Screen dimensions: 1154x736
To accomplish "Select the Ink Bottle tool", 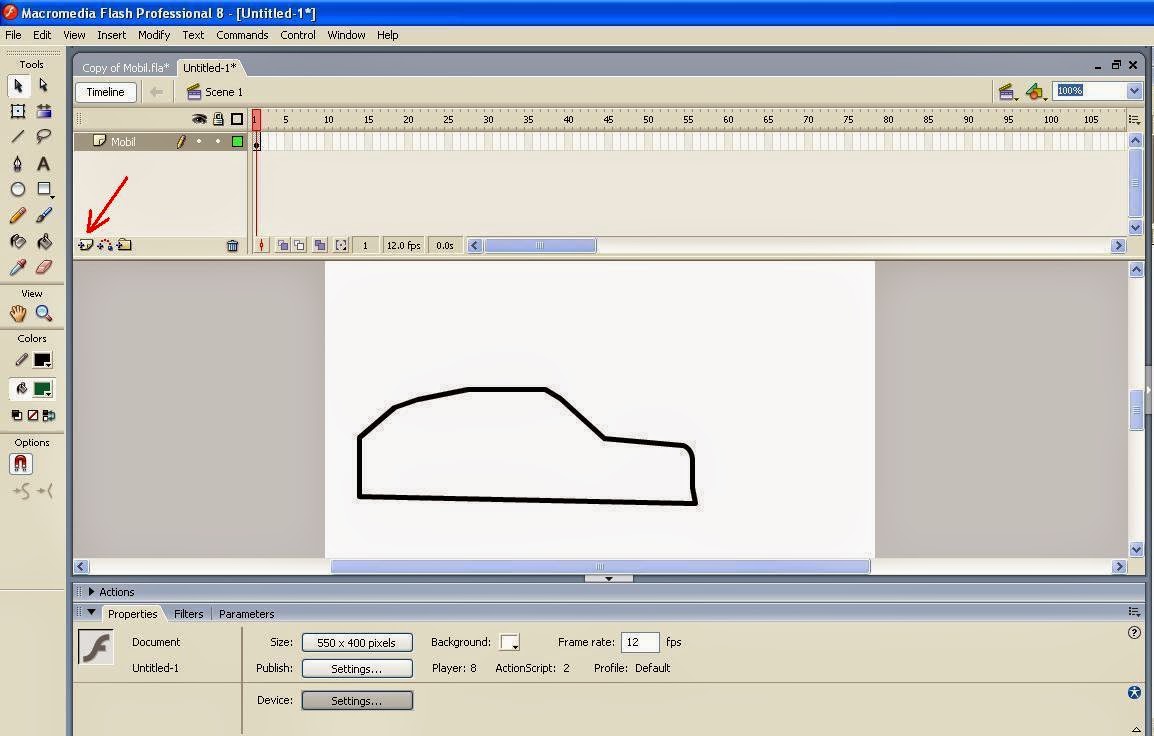I will pyautogui.click(x=18, y=241).
